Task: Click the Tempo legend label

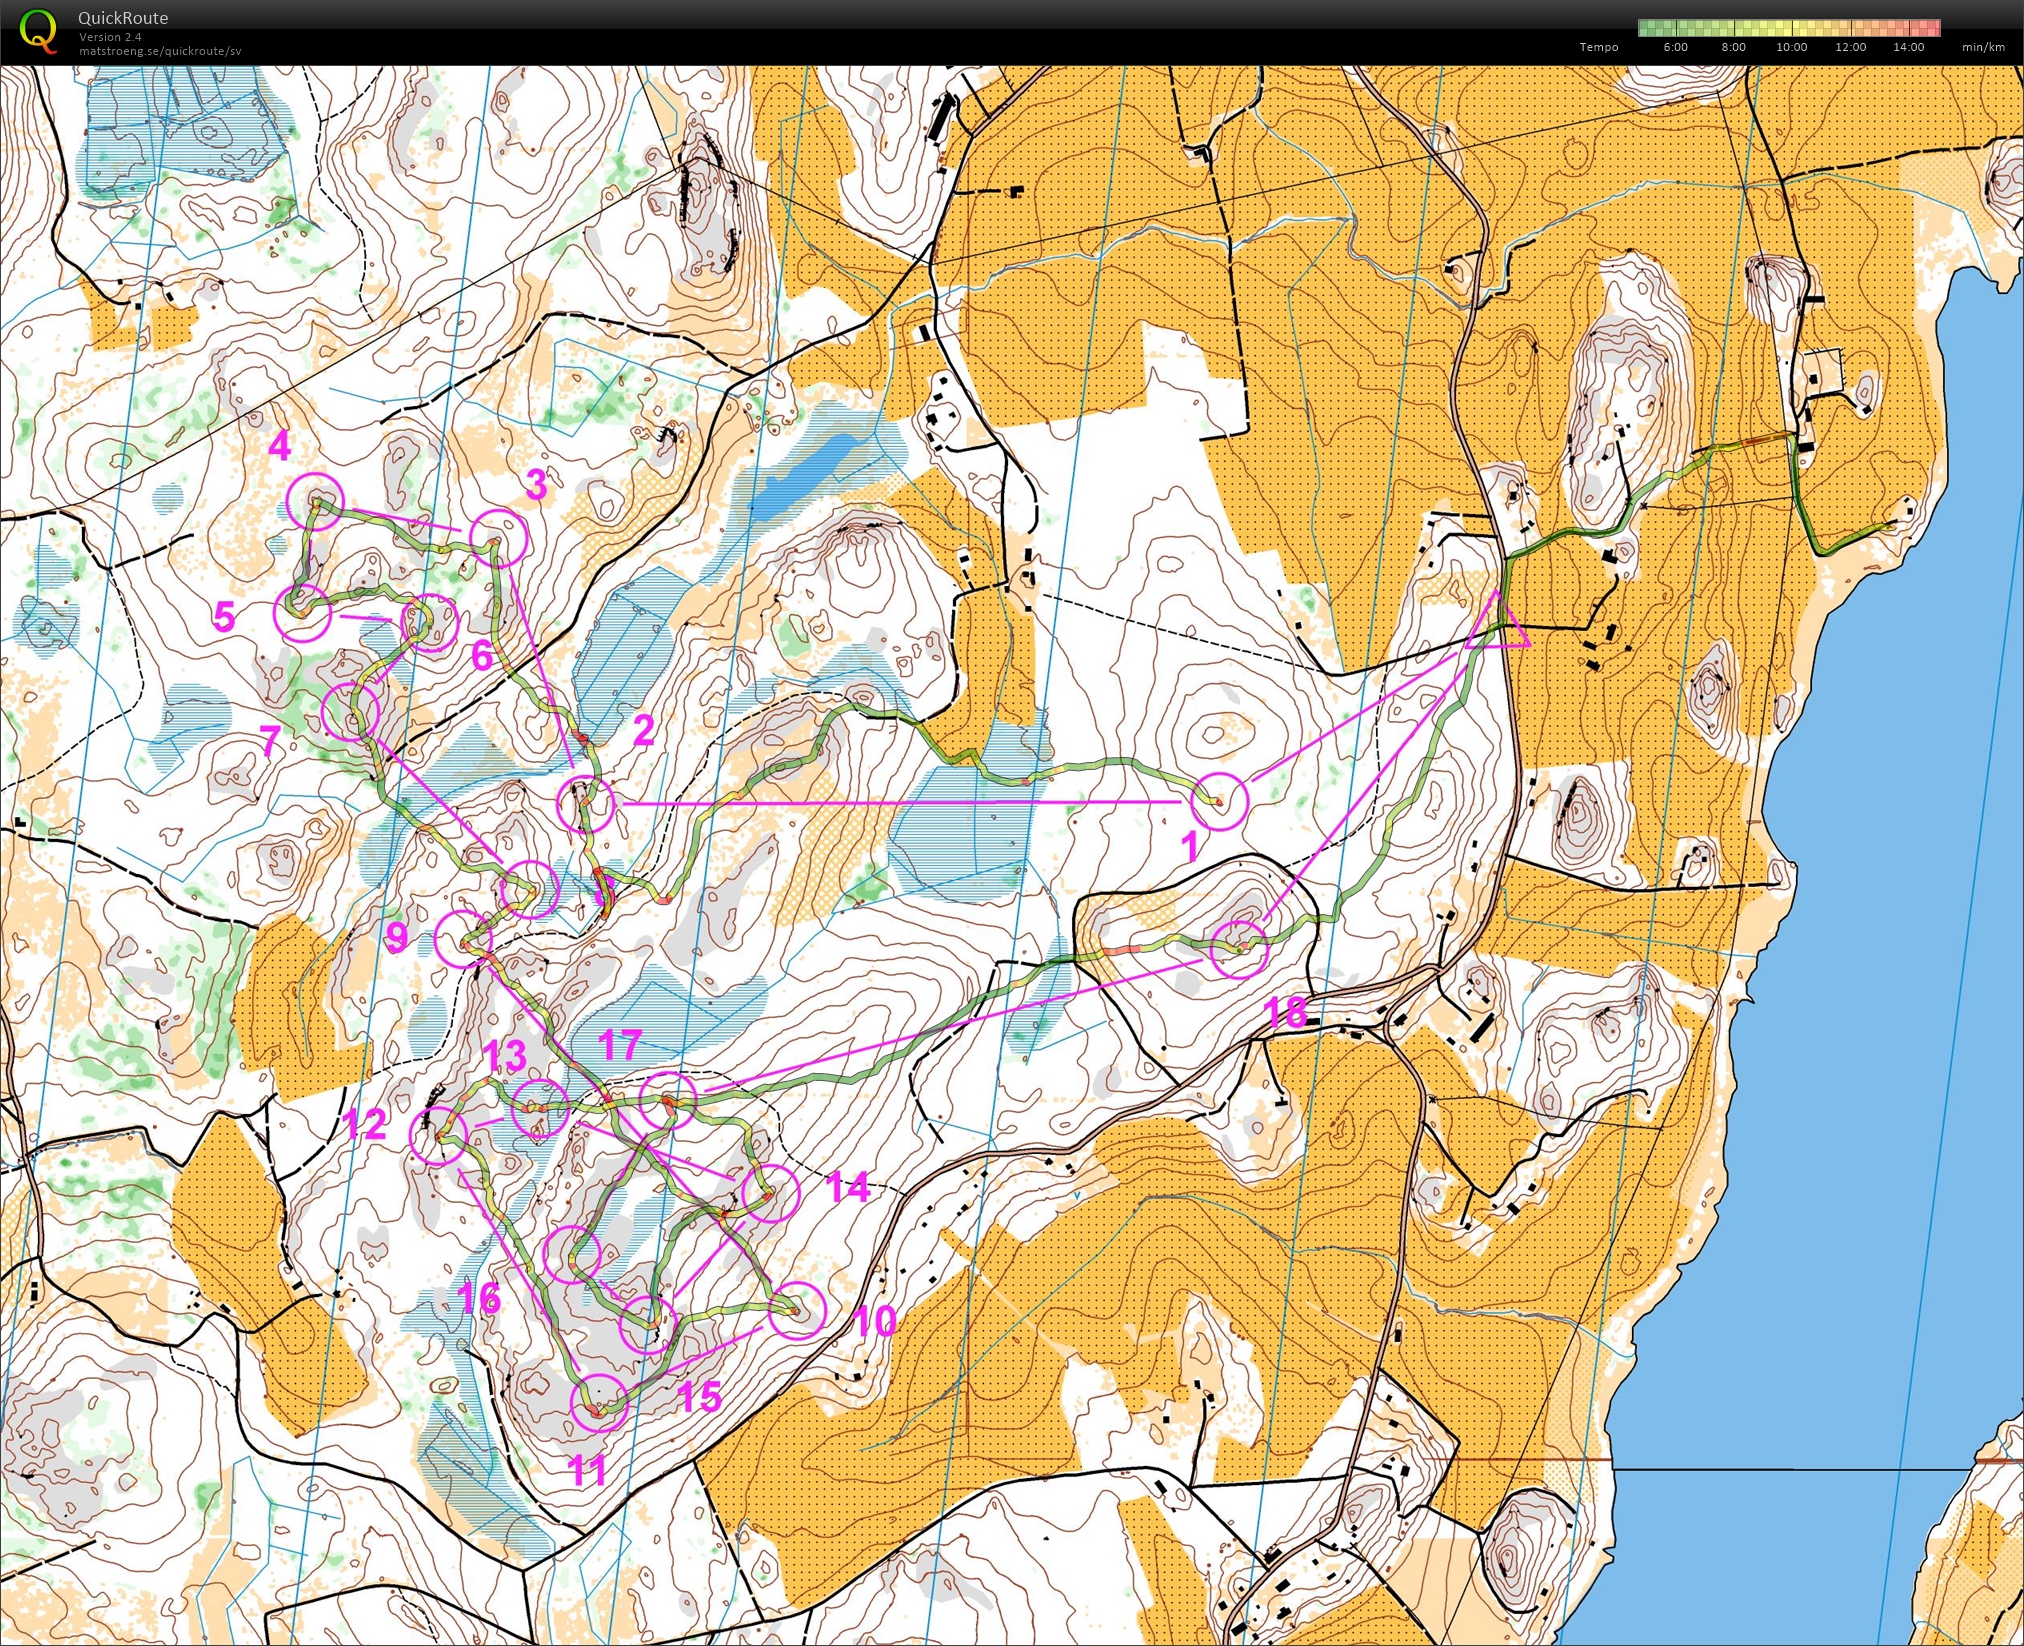Action: click(1598, 47)
